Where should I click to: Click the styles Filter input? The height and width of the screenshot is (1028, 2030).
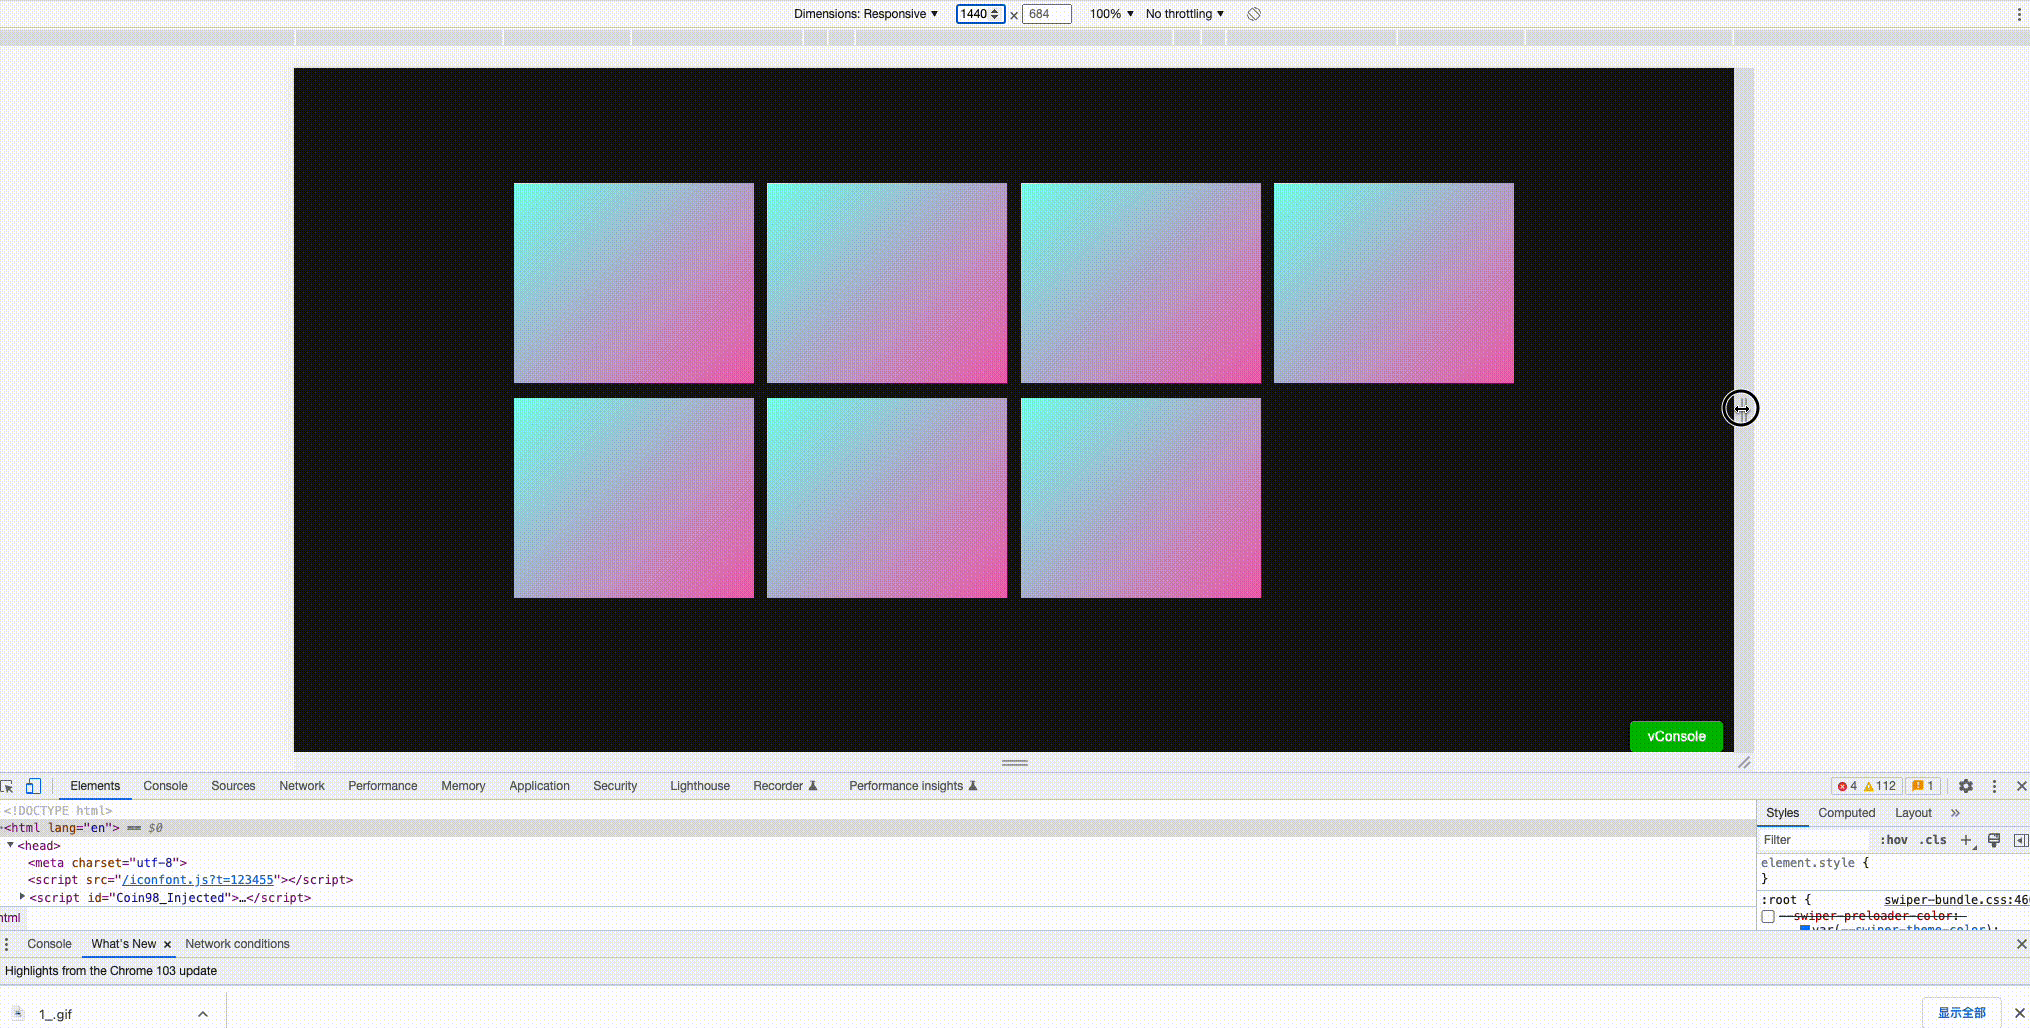coord(1815,840)
